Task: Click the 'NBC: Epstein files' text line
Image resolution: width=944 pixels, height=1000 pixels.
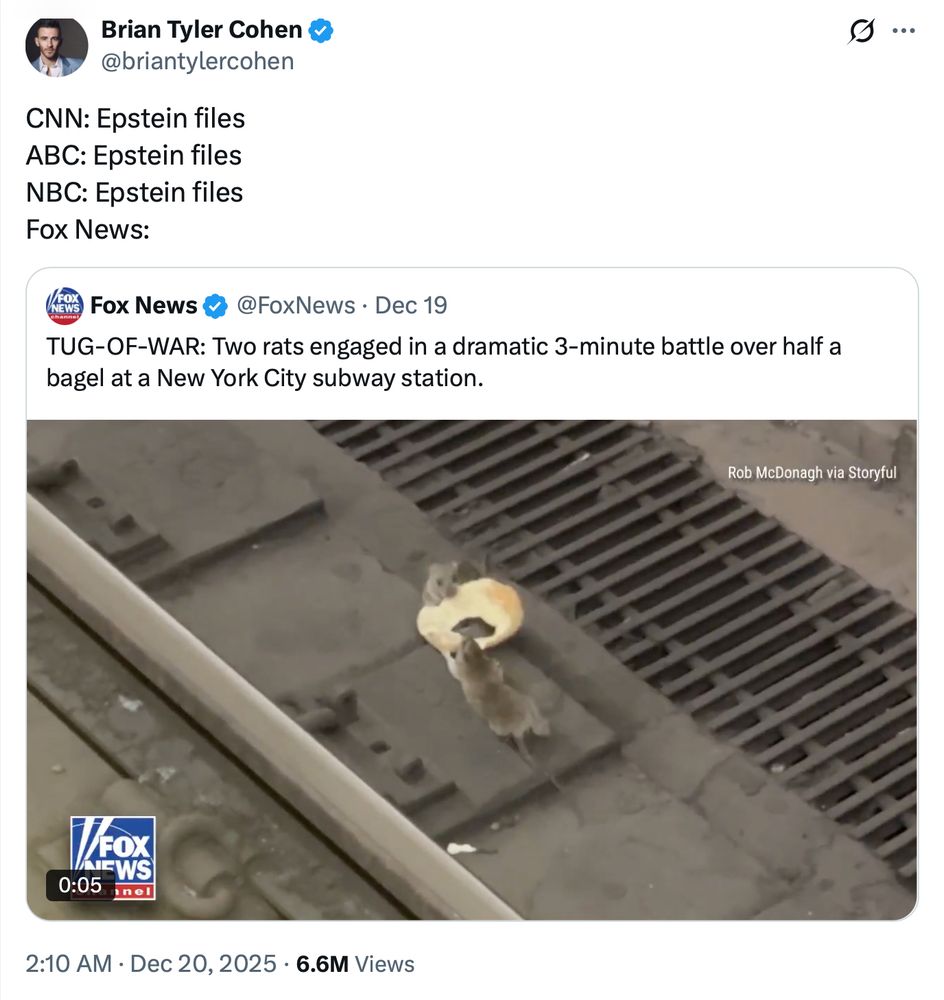Action: [134, 192]
